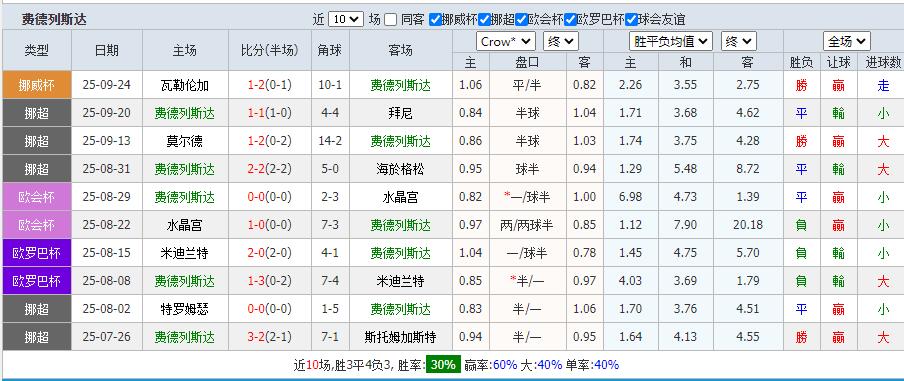The height and width of the screenshot is (381, 904).
Task: Click the 日期 column header
Action: click(107, 50)
